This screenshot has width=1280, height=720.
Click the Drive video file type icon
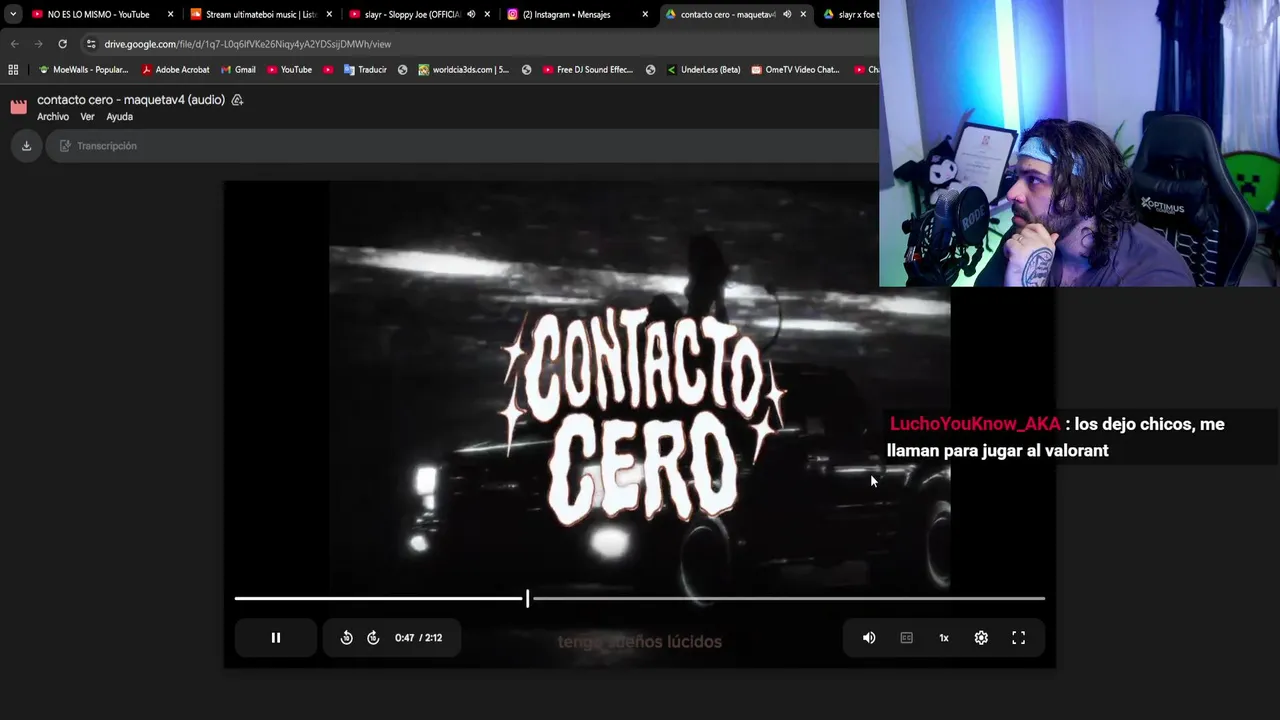(x=19, y=107)
